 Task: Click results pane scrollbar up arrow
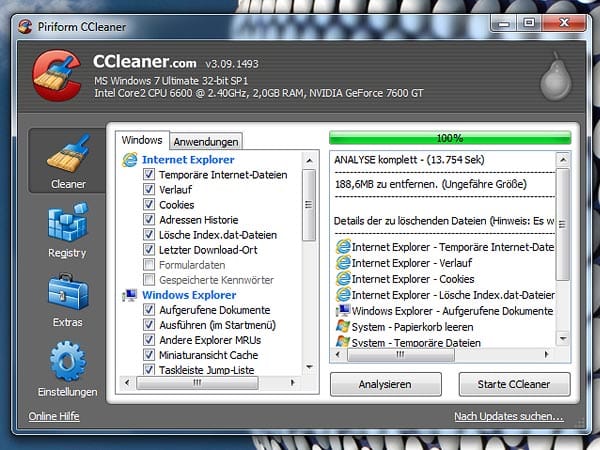[x=563, y=159]
